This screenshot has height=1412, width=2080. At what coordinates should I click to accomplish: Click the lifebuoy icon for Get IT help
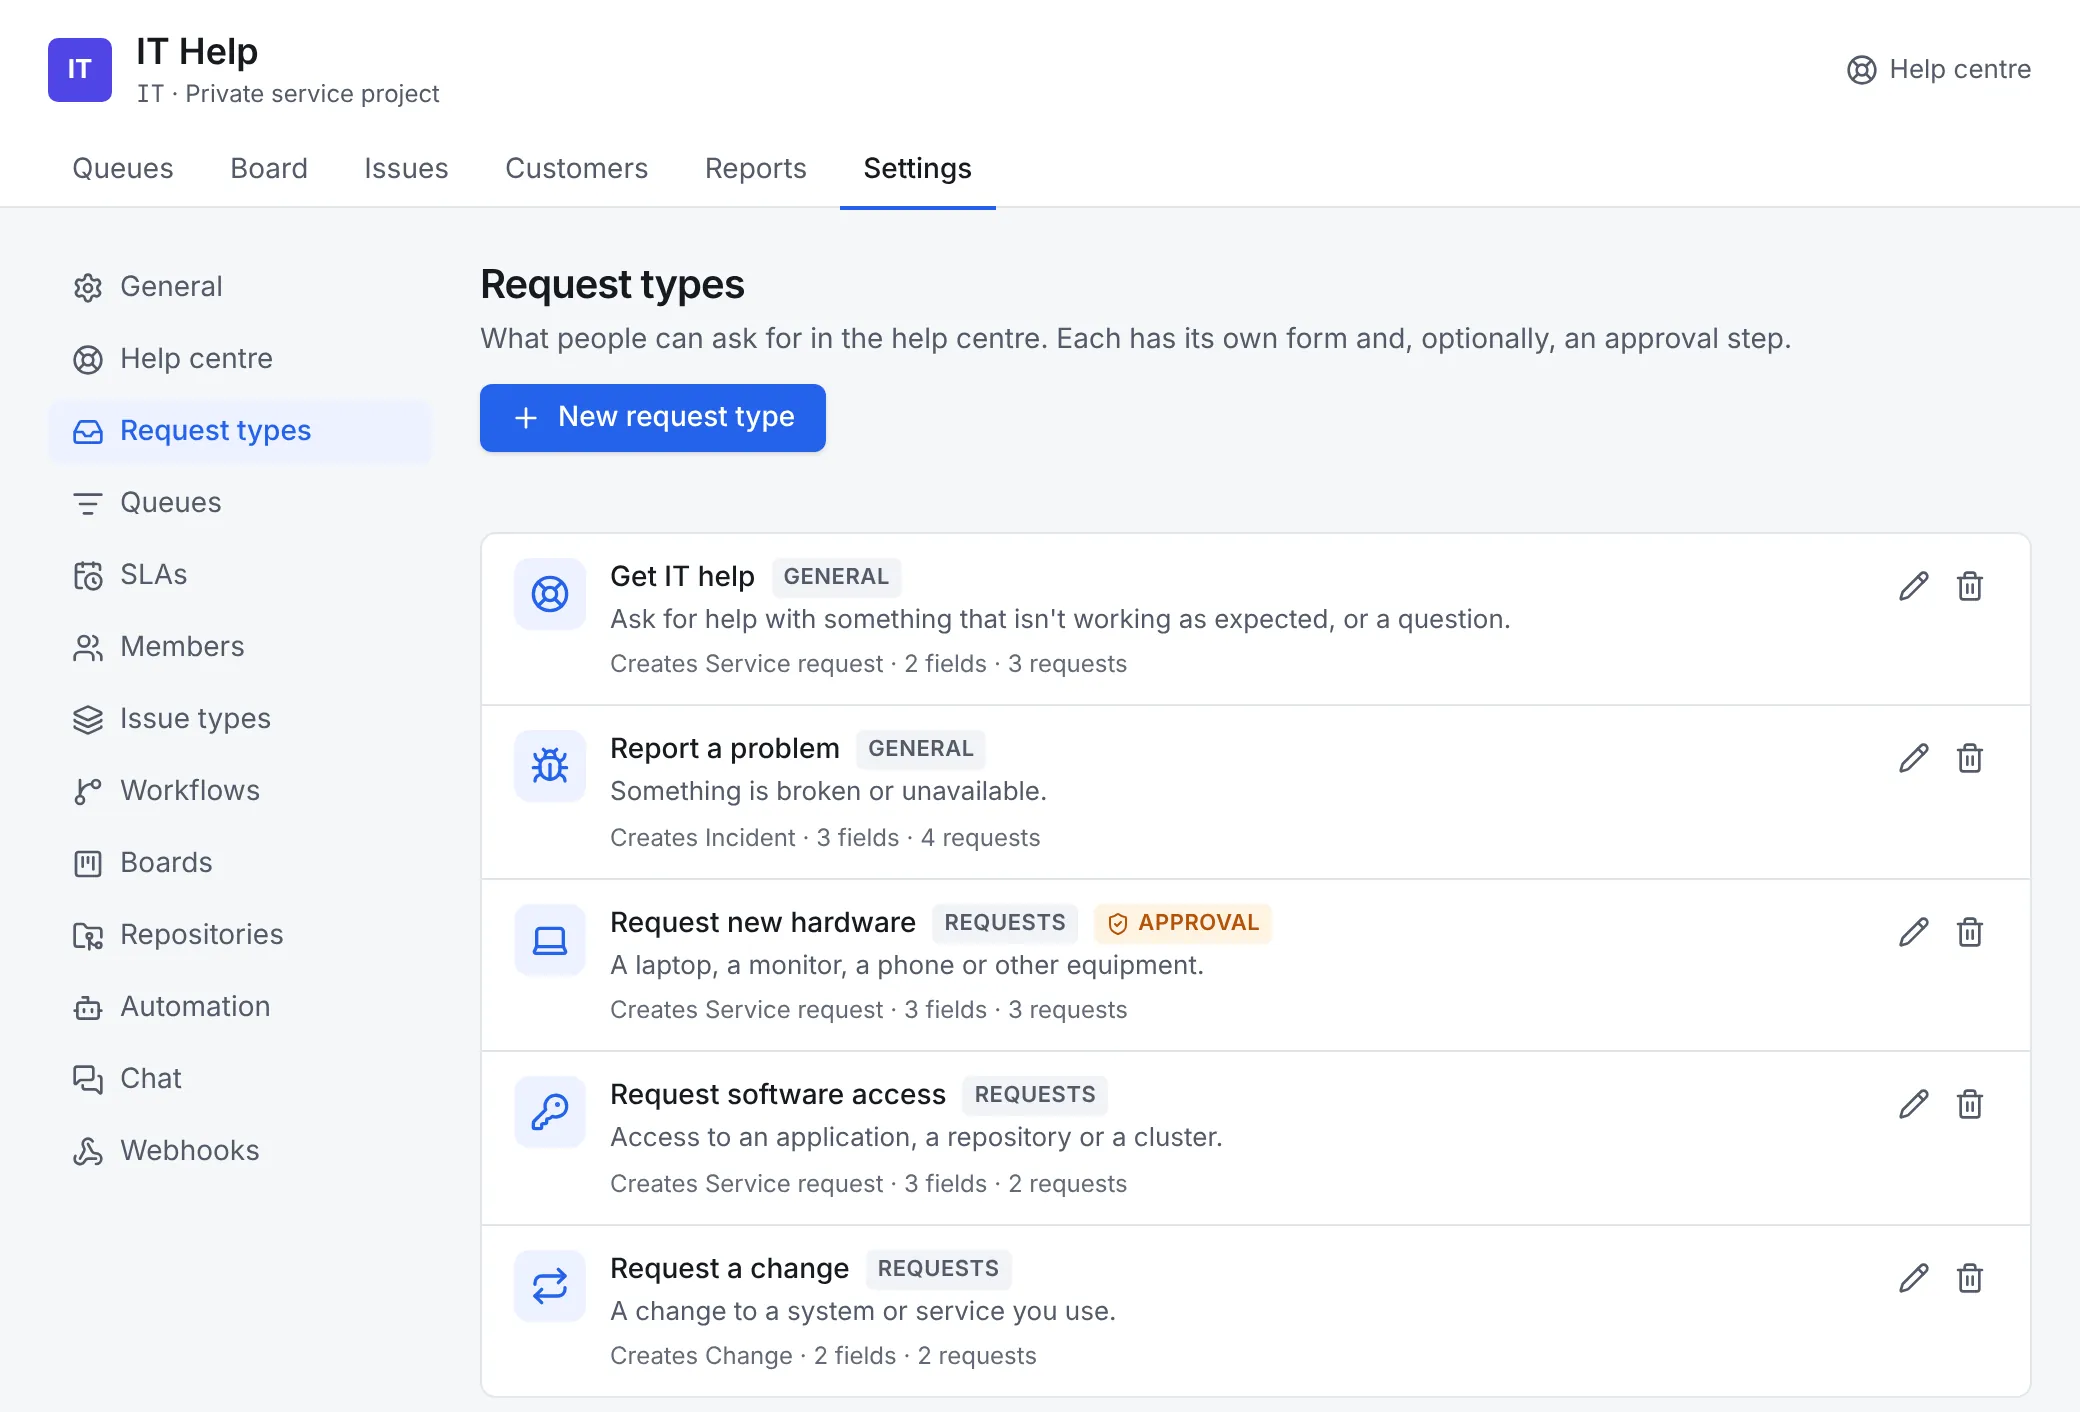click(x=550, y=594)
